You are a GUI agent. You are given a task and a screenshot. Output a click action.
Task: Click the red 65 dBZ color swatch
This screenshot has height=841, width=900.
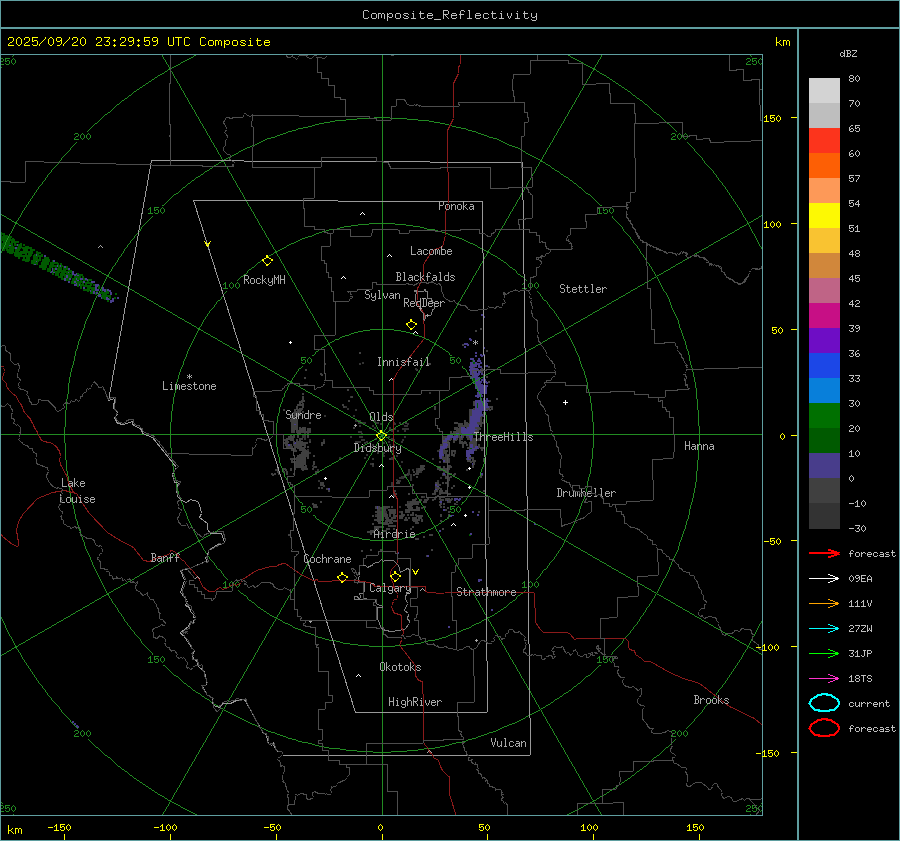824,141
